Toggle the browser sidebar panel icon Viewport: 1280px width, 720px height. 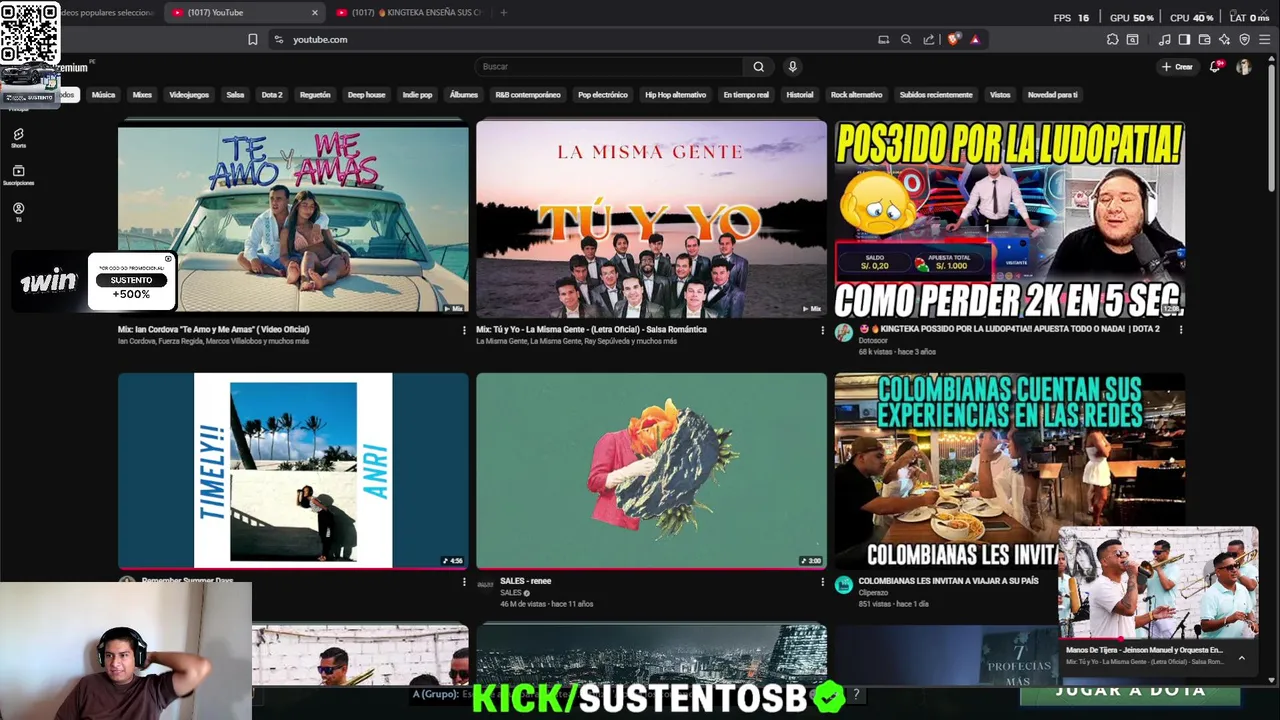click(1184, 39)
